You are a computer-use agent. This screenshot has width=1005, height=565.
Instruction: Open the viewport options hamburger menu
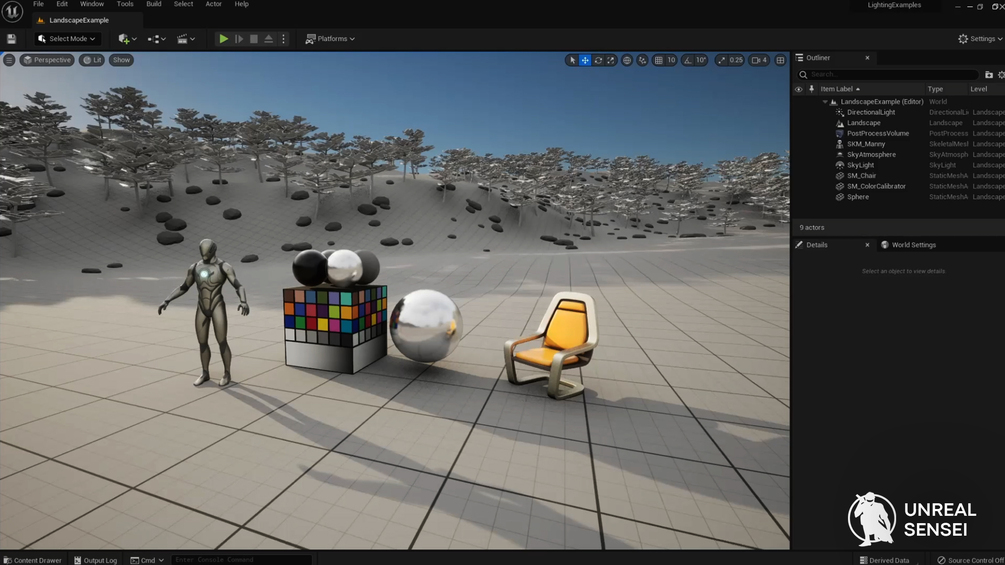9,60
